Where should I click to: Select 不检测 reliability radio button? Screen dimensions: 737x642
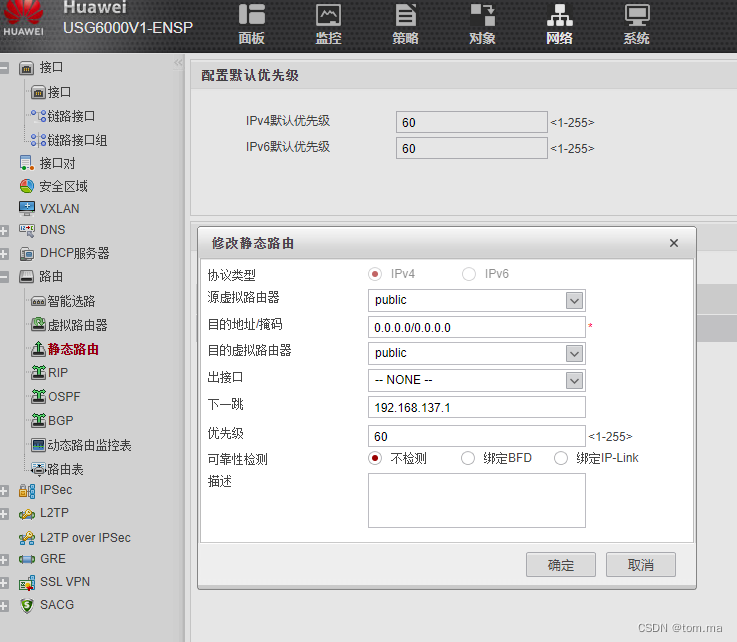(375, 458)
